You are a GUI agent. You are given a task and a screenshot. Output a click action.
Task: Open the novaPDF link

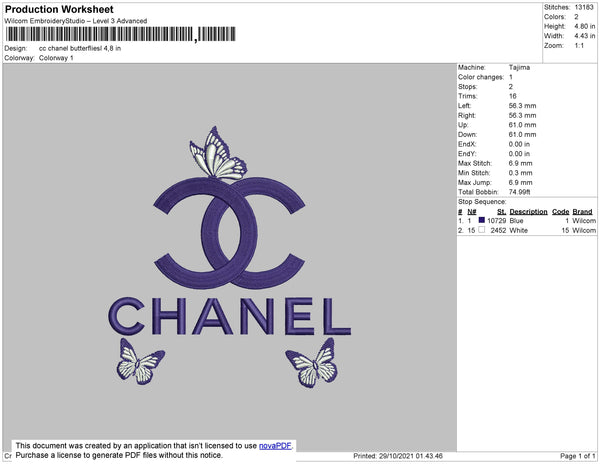(275, 446)
